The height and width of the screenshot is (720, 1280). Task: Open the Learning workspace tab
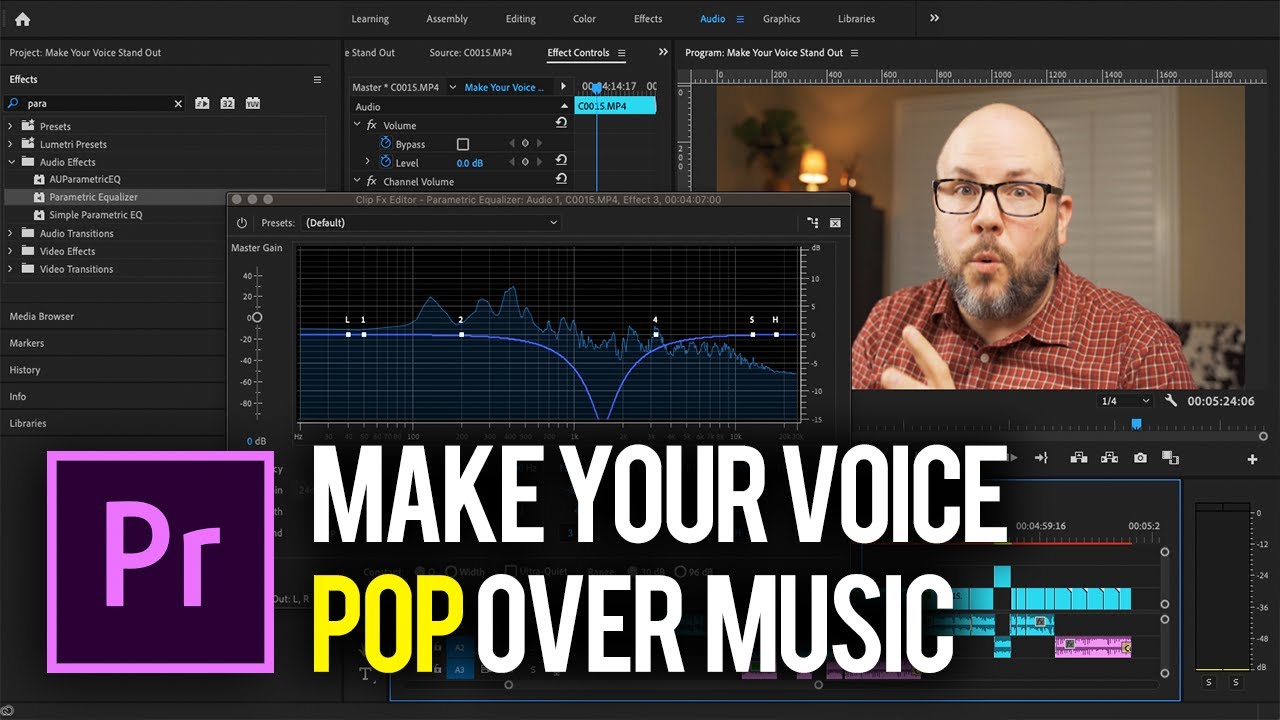click(x=370, y=18)
